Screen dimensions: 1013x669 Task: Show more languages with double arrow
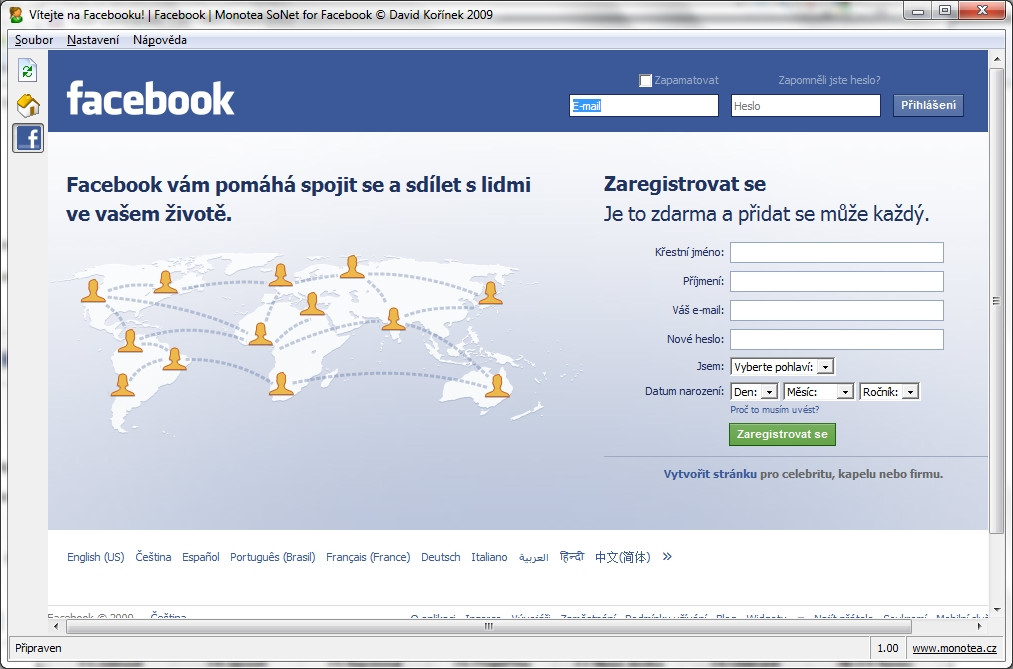pos(667,556)
